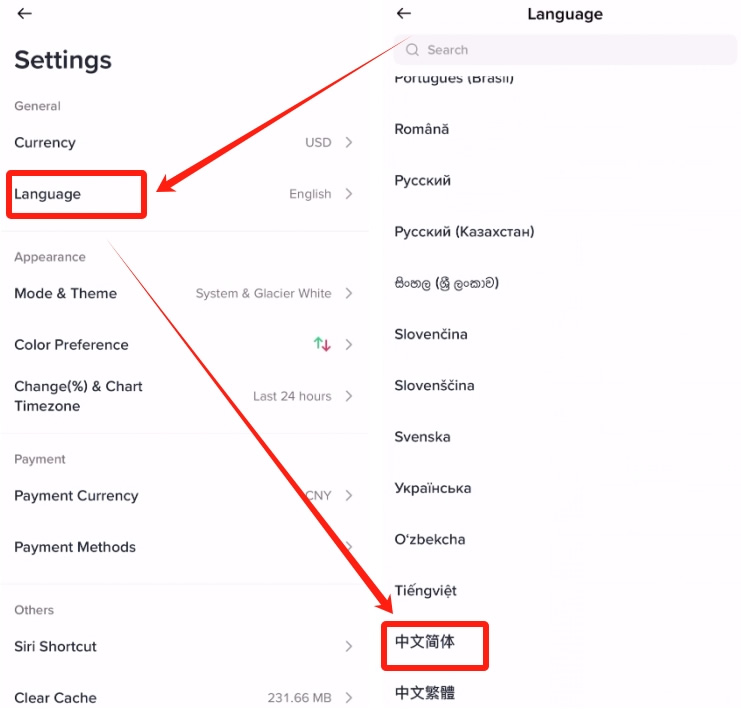Select Русский language option
741x715 pixels.
423,181
